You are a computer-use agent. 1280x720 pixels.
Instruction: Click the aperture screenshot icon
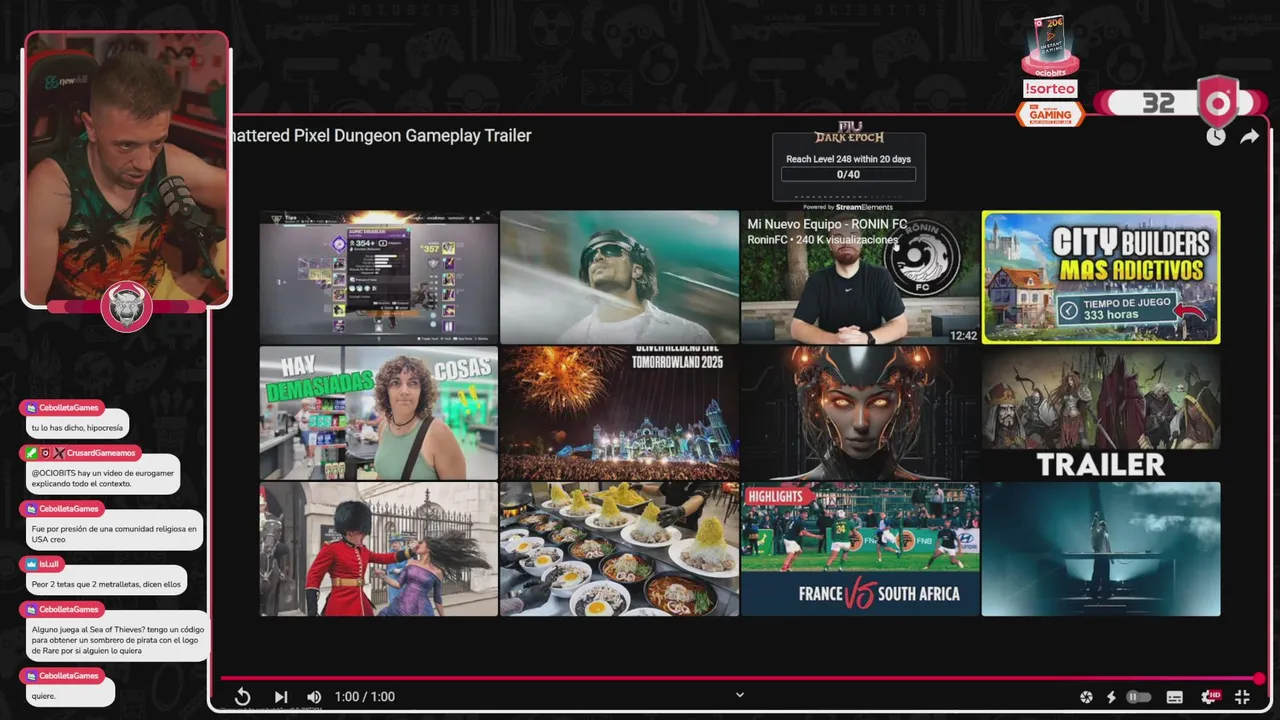click(x=1086, y=697)
